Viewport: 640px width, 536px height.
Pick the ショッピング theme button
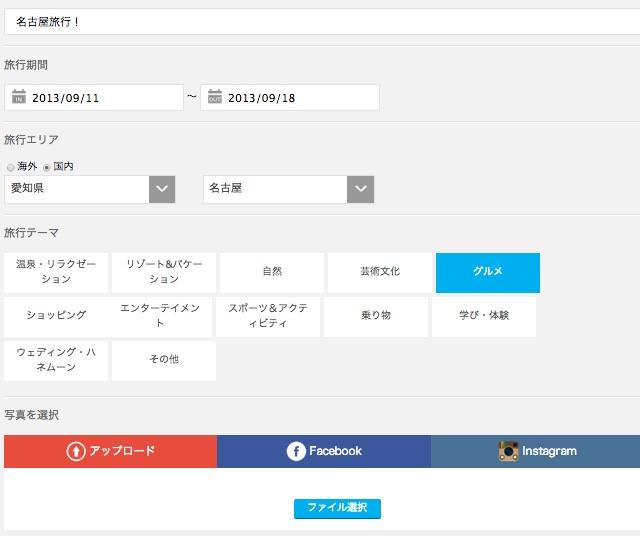pyautogui.click(x=56, y=316)
